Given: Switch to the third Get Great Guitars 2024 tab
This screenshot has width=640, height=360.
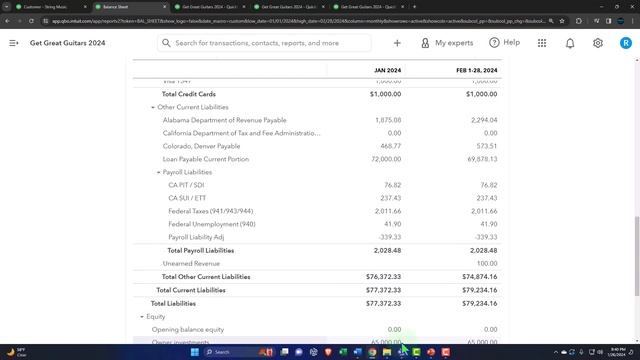Looking at the screenshot, I should click(x=209, y=7).
